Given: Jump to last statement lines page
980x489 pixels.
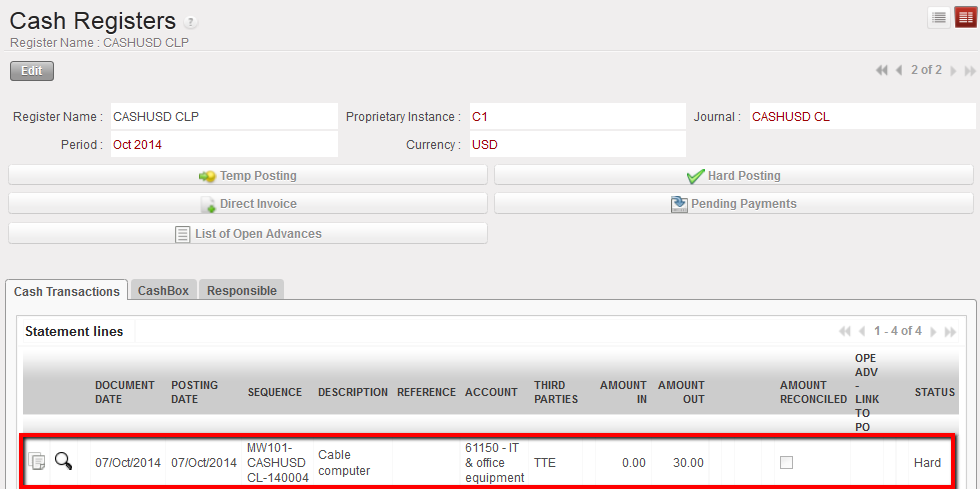Looking at the screenshot, I should click(x=950, y=331).
